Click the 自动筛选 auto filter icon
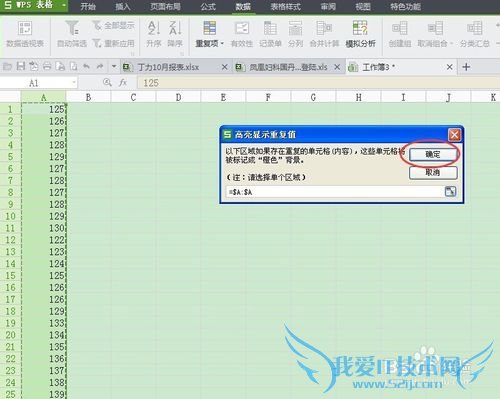The width and height of the screenshot is (500, 399). click(72, 28)
